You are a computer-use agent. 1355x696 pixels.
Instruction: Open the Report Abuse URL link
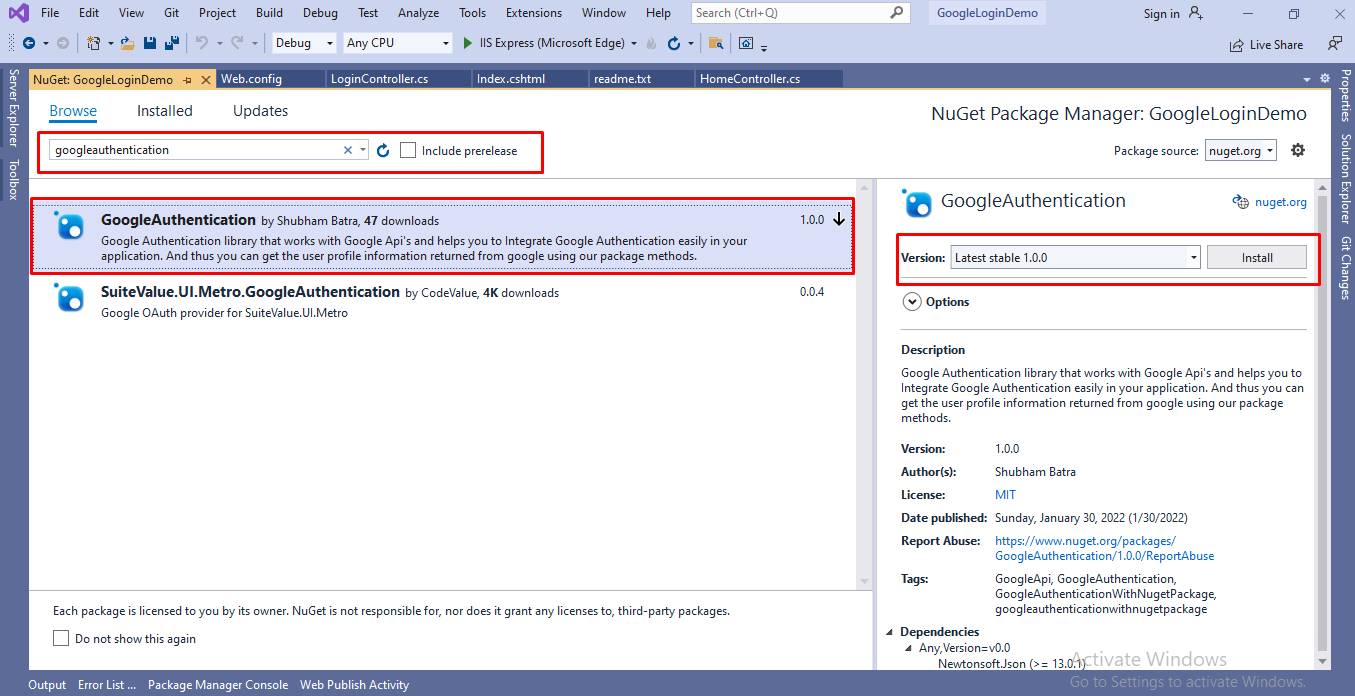tap(1104, 548)
